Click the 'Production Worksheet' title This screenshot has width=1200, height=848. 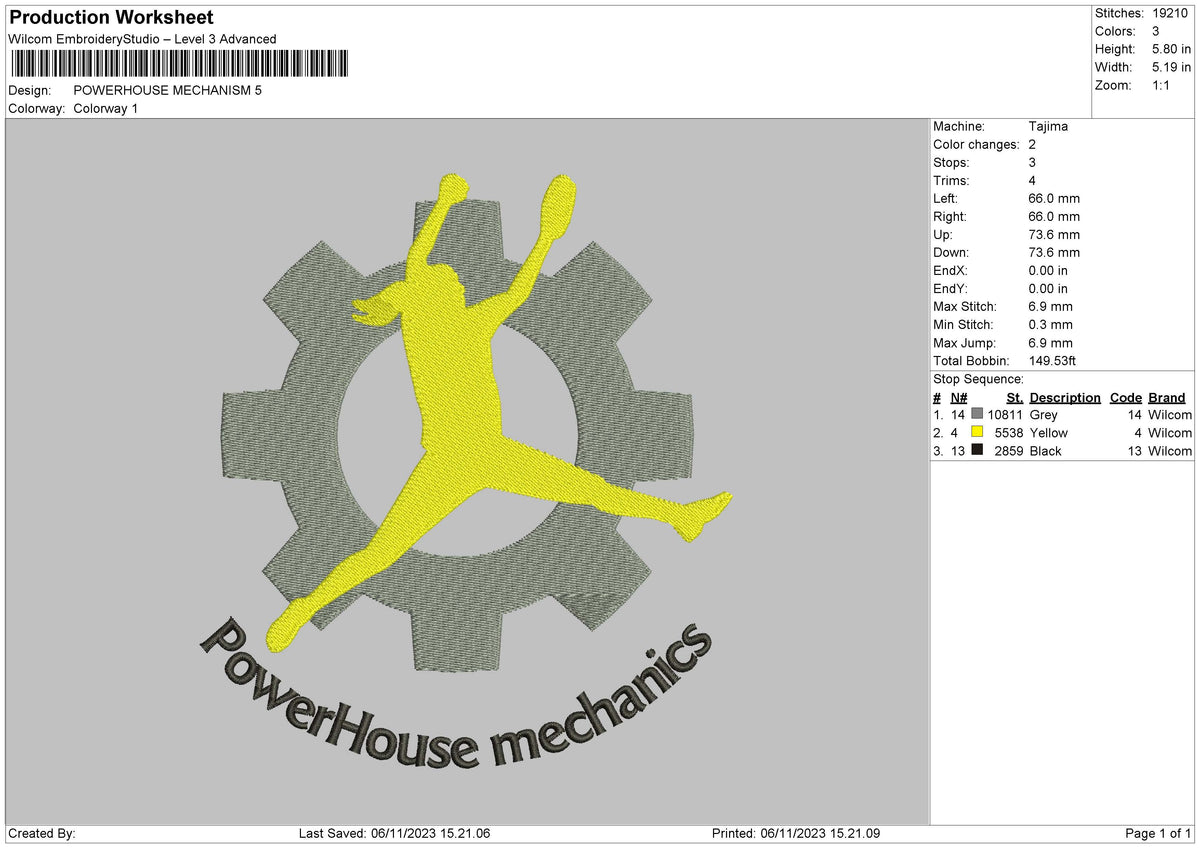point(111,17)
